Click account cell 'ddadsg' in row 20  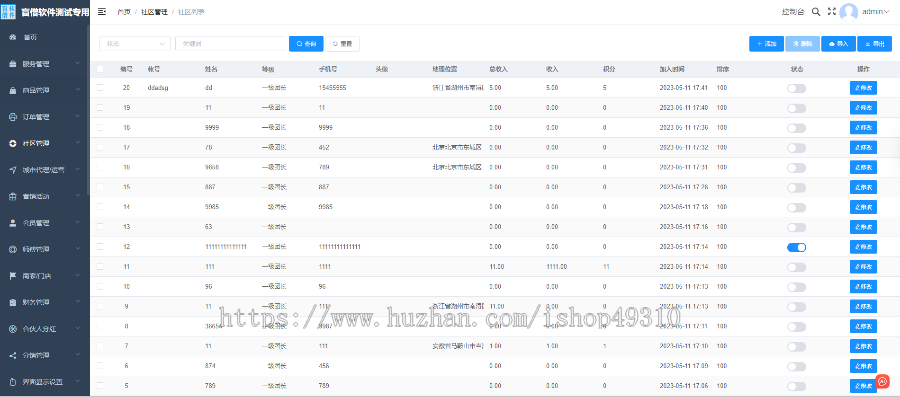pyautogui.click(x=158, y=88)
